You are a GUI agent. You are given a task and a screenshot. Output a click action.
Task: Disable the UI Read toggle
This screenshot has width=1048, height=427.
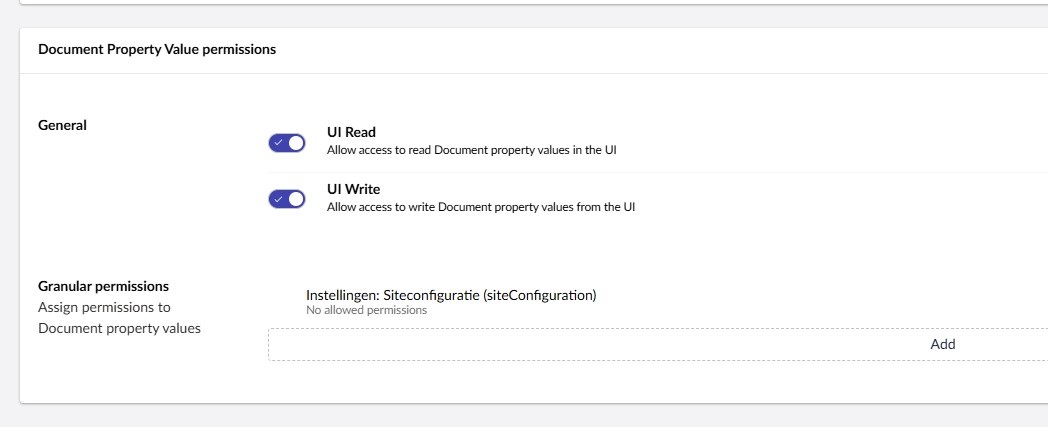pos(286,143)
